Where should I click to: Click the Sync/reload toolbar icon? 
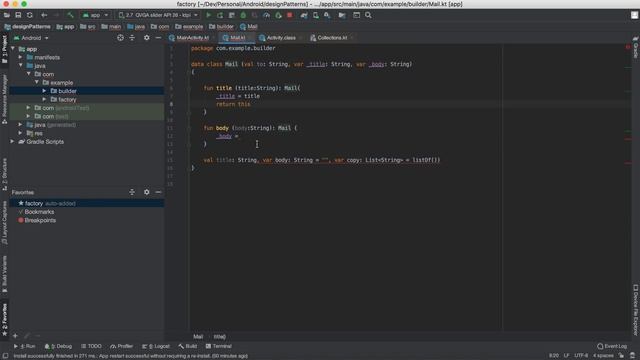[30, 15]
